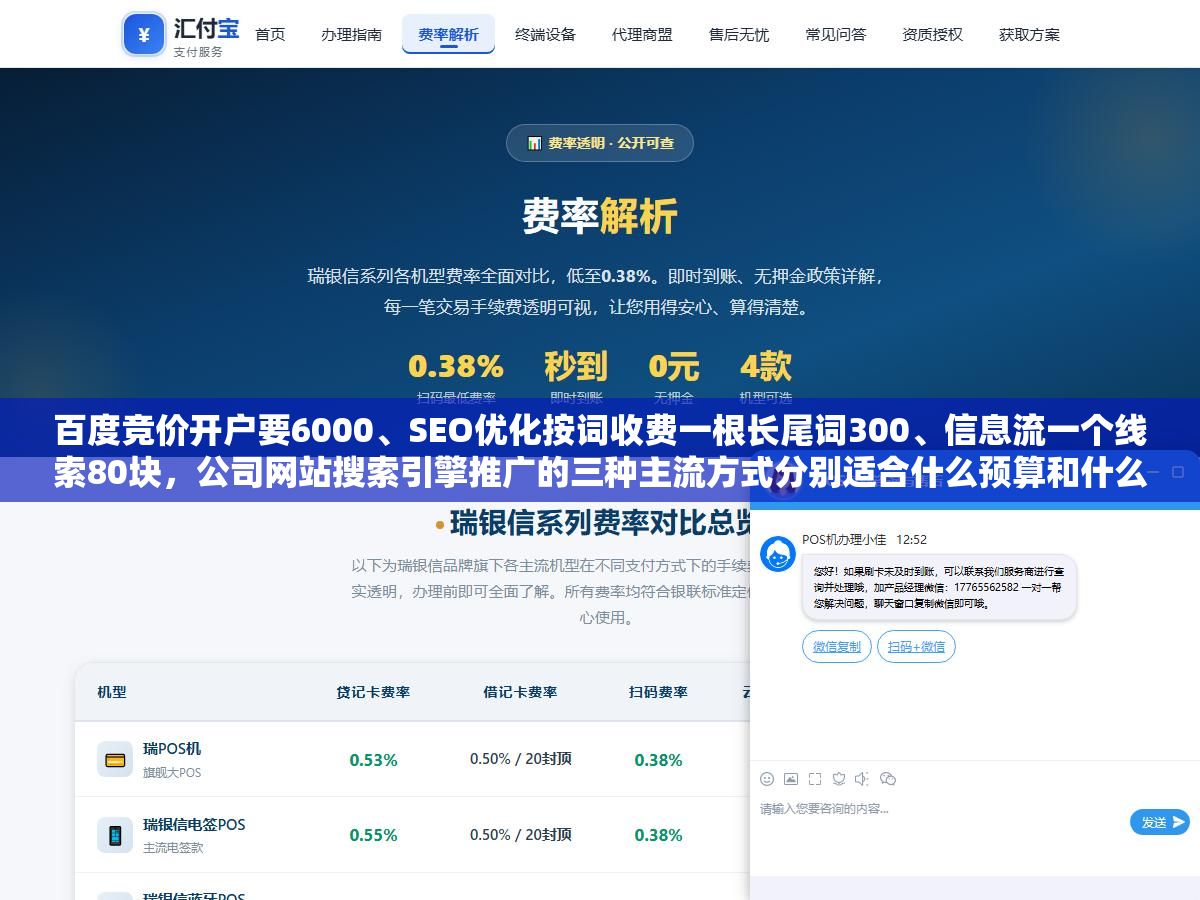The image size is (1200, 900).
Task: Open the 办理指南 nav item
Action: pos(351,34)
